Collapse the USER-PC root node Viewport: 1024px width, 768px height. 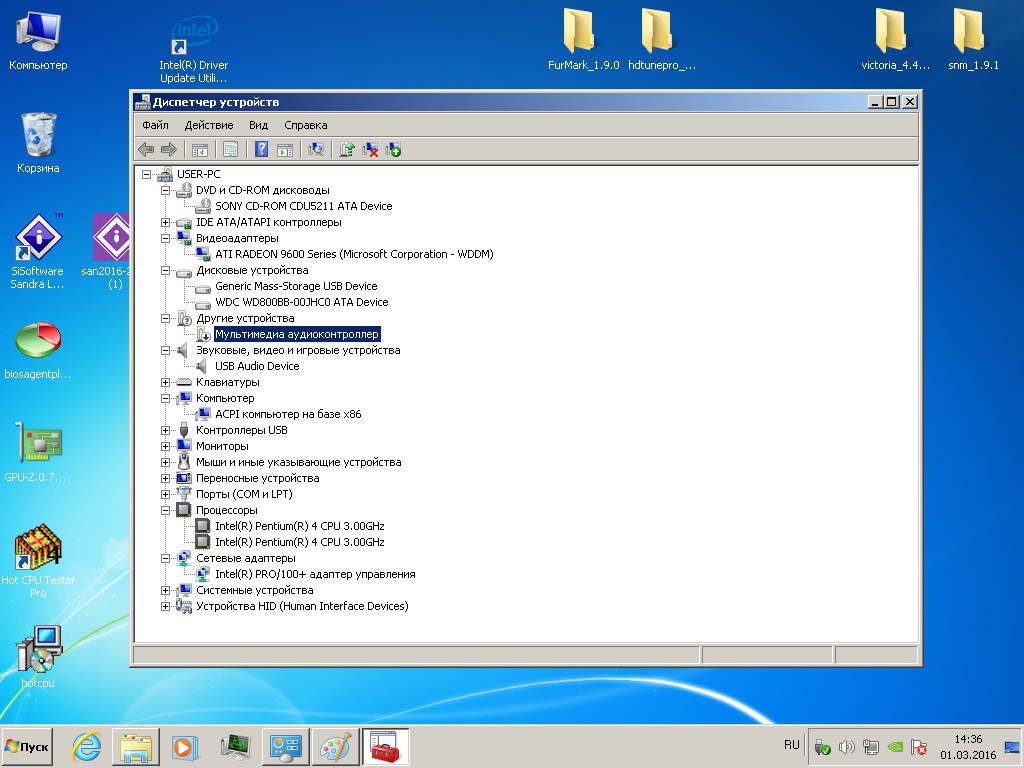[x=147, y=174]
